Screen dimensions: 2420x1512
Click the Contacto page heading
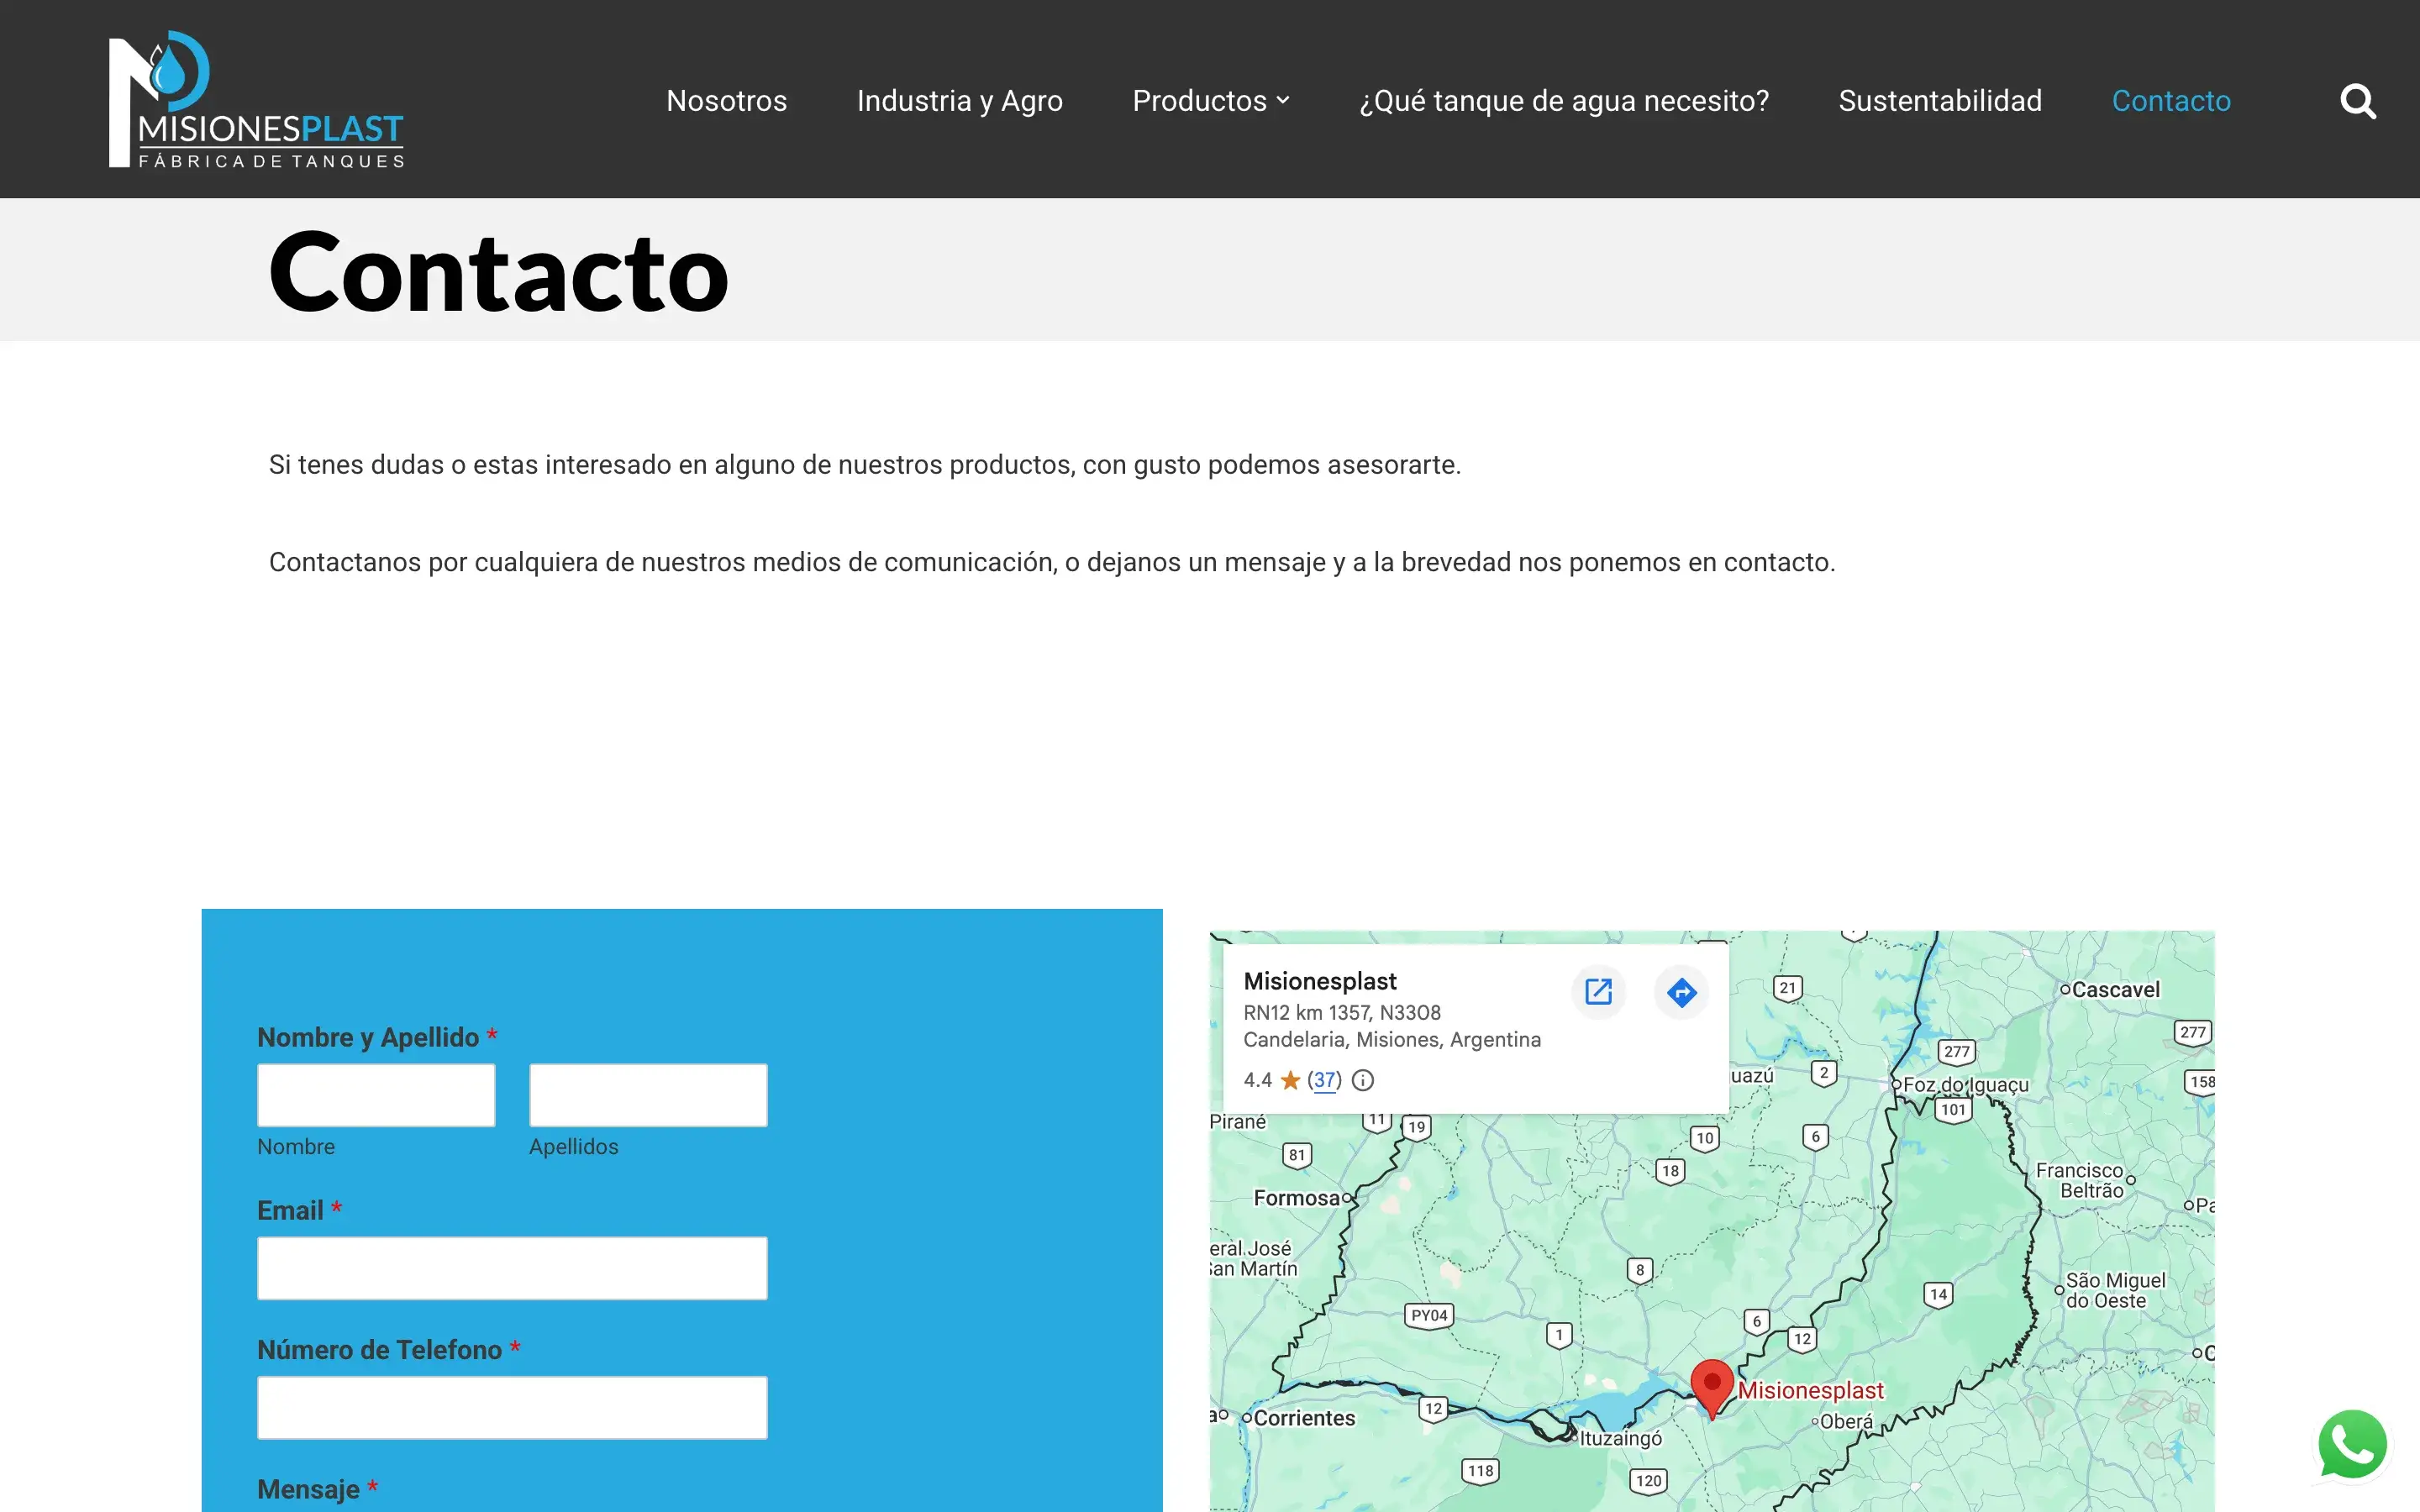498,272
